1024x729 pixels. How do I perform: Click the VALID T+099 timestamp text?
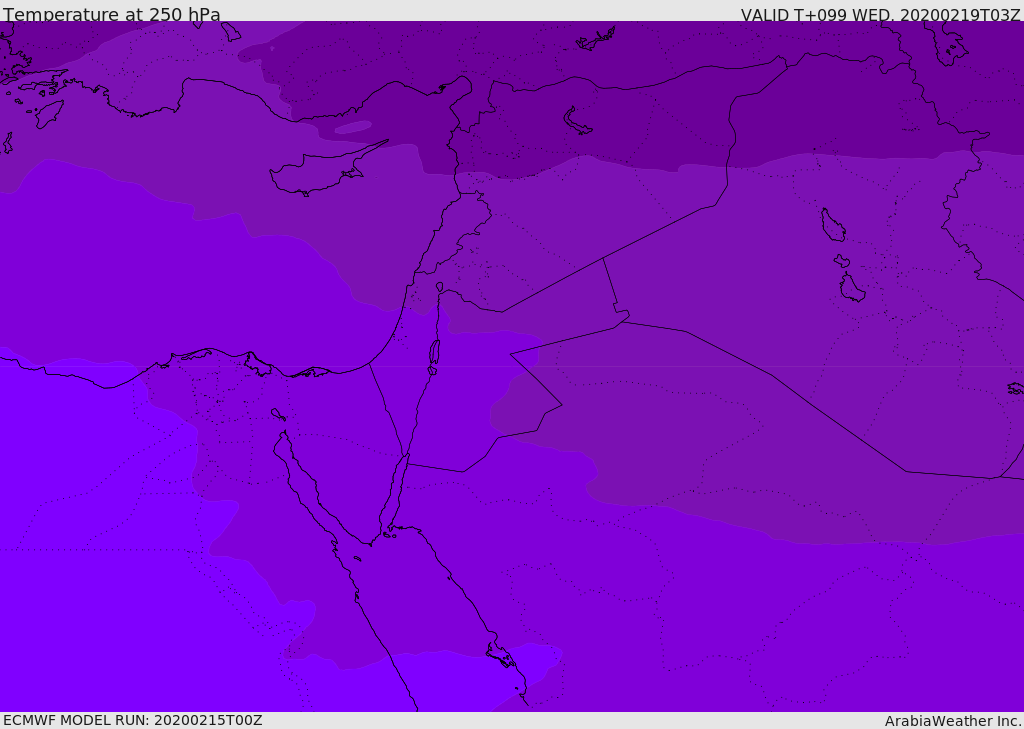point(880,15)
